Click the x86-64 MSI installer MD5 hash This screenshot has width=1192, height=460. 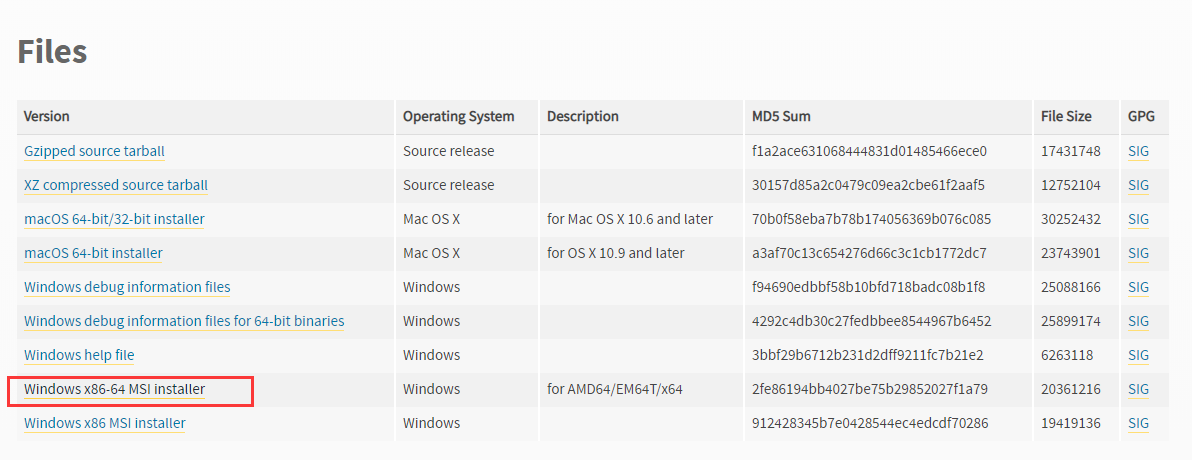point(870,389)
